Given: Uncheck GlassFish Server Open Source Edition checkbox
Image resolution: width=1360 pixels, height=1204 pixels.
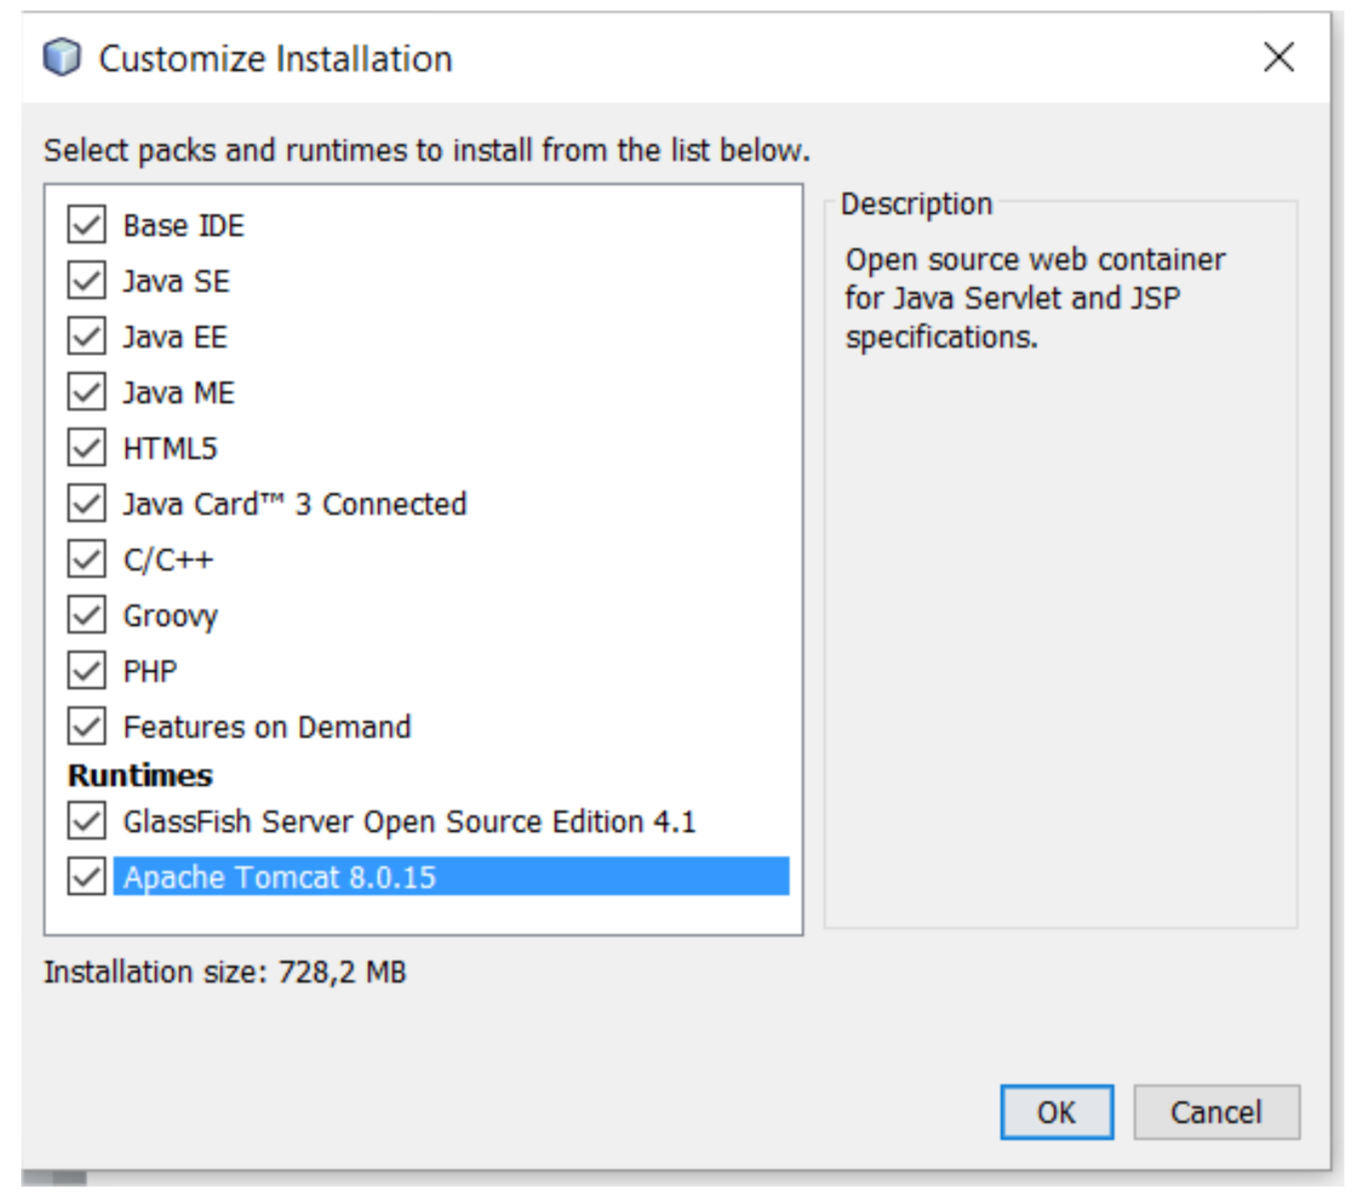Looking at the screenshot, I should [x=87, y=821].
